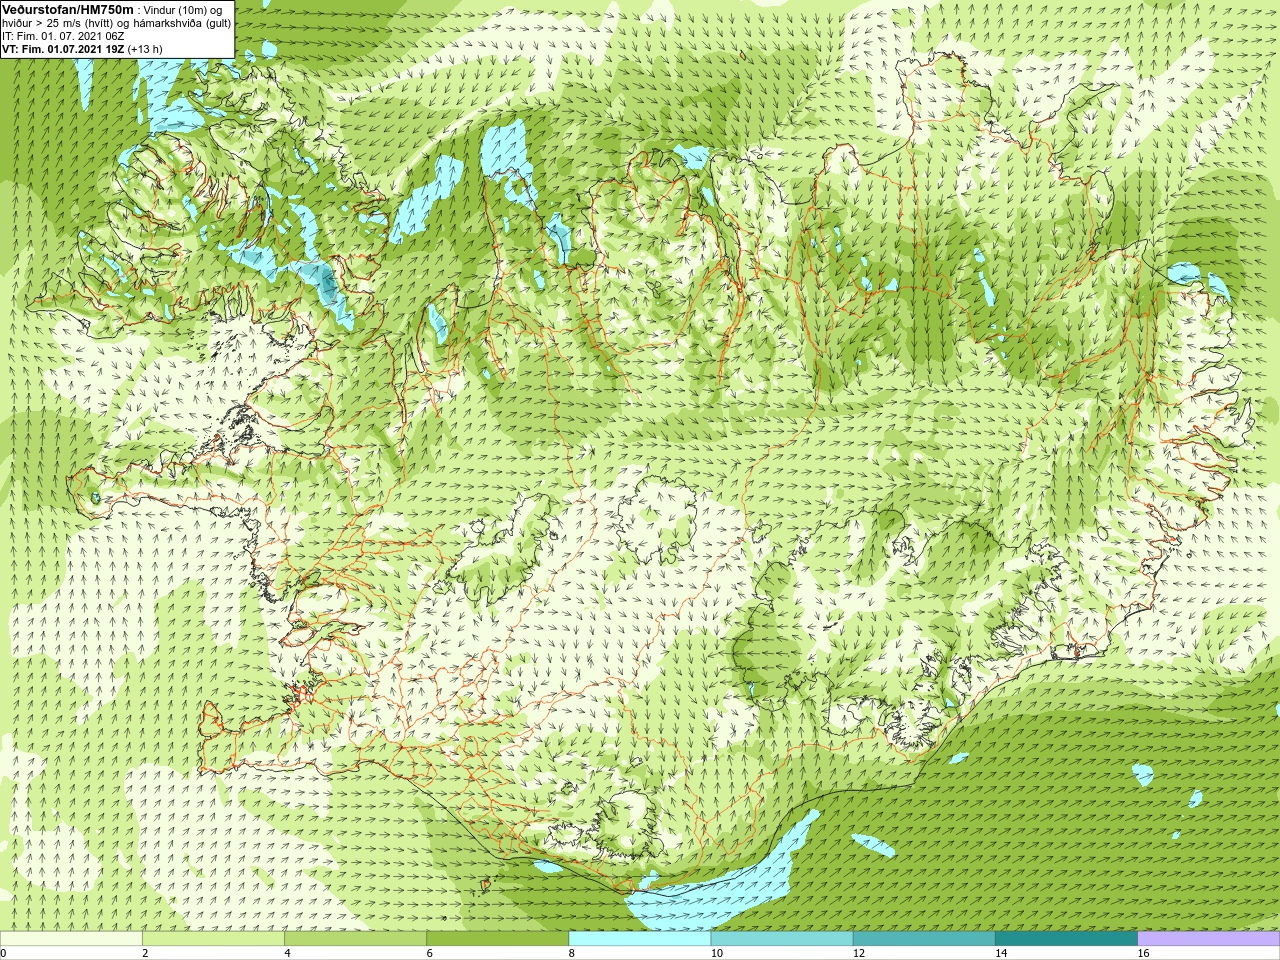Click the scale label '10'
1280x960 pixels.
coord(717,953)
